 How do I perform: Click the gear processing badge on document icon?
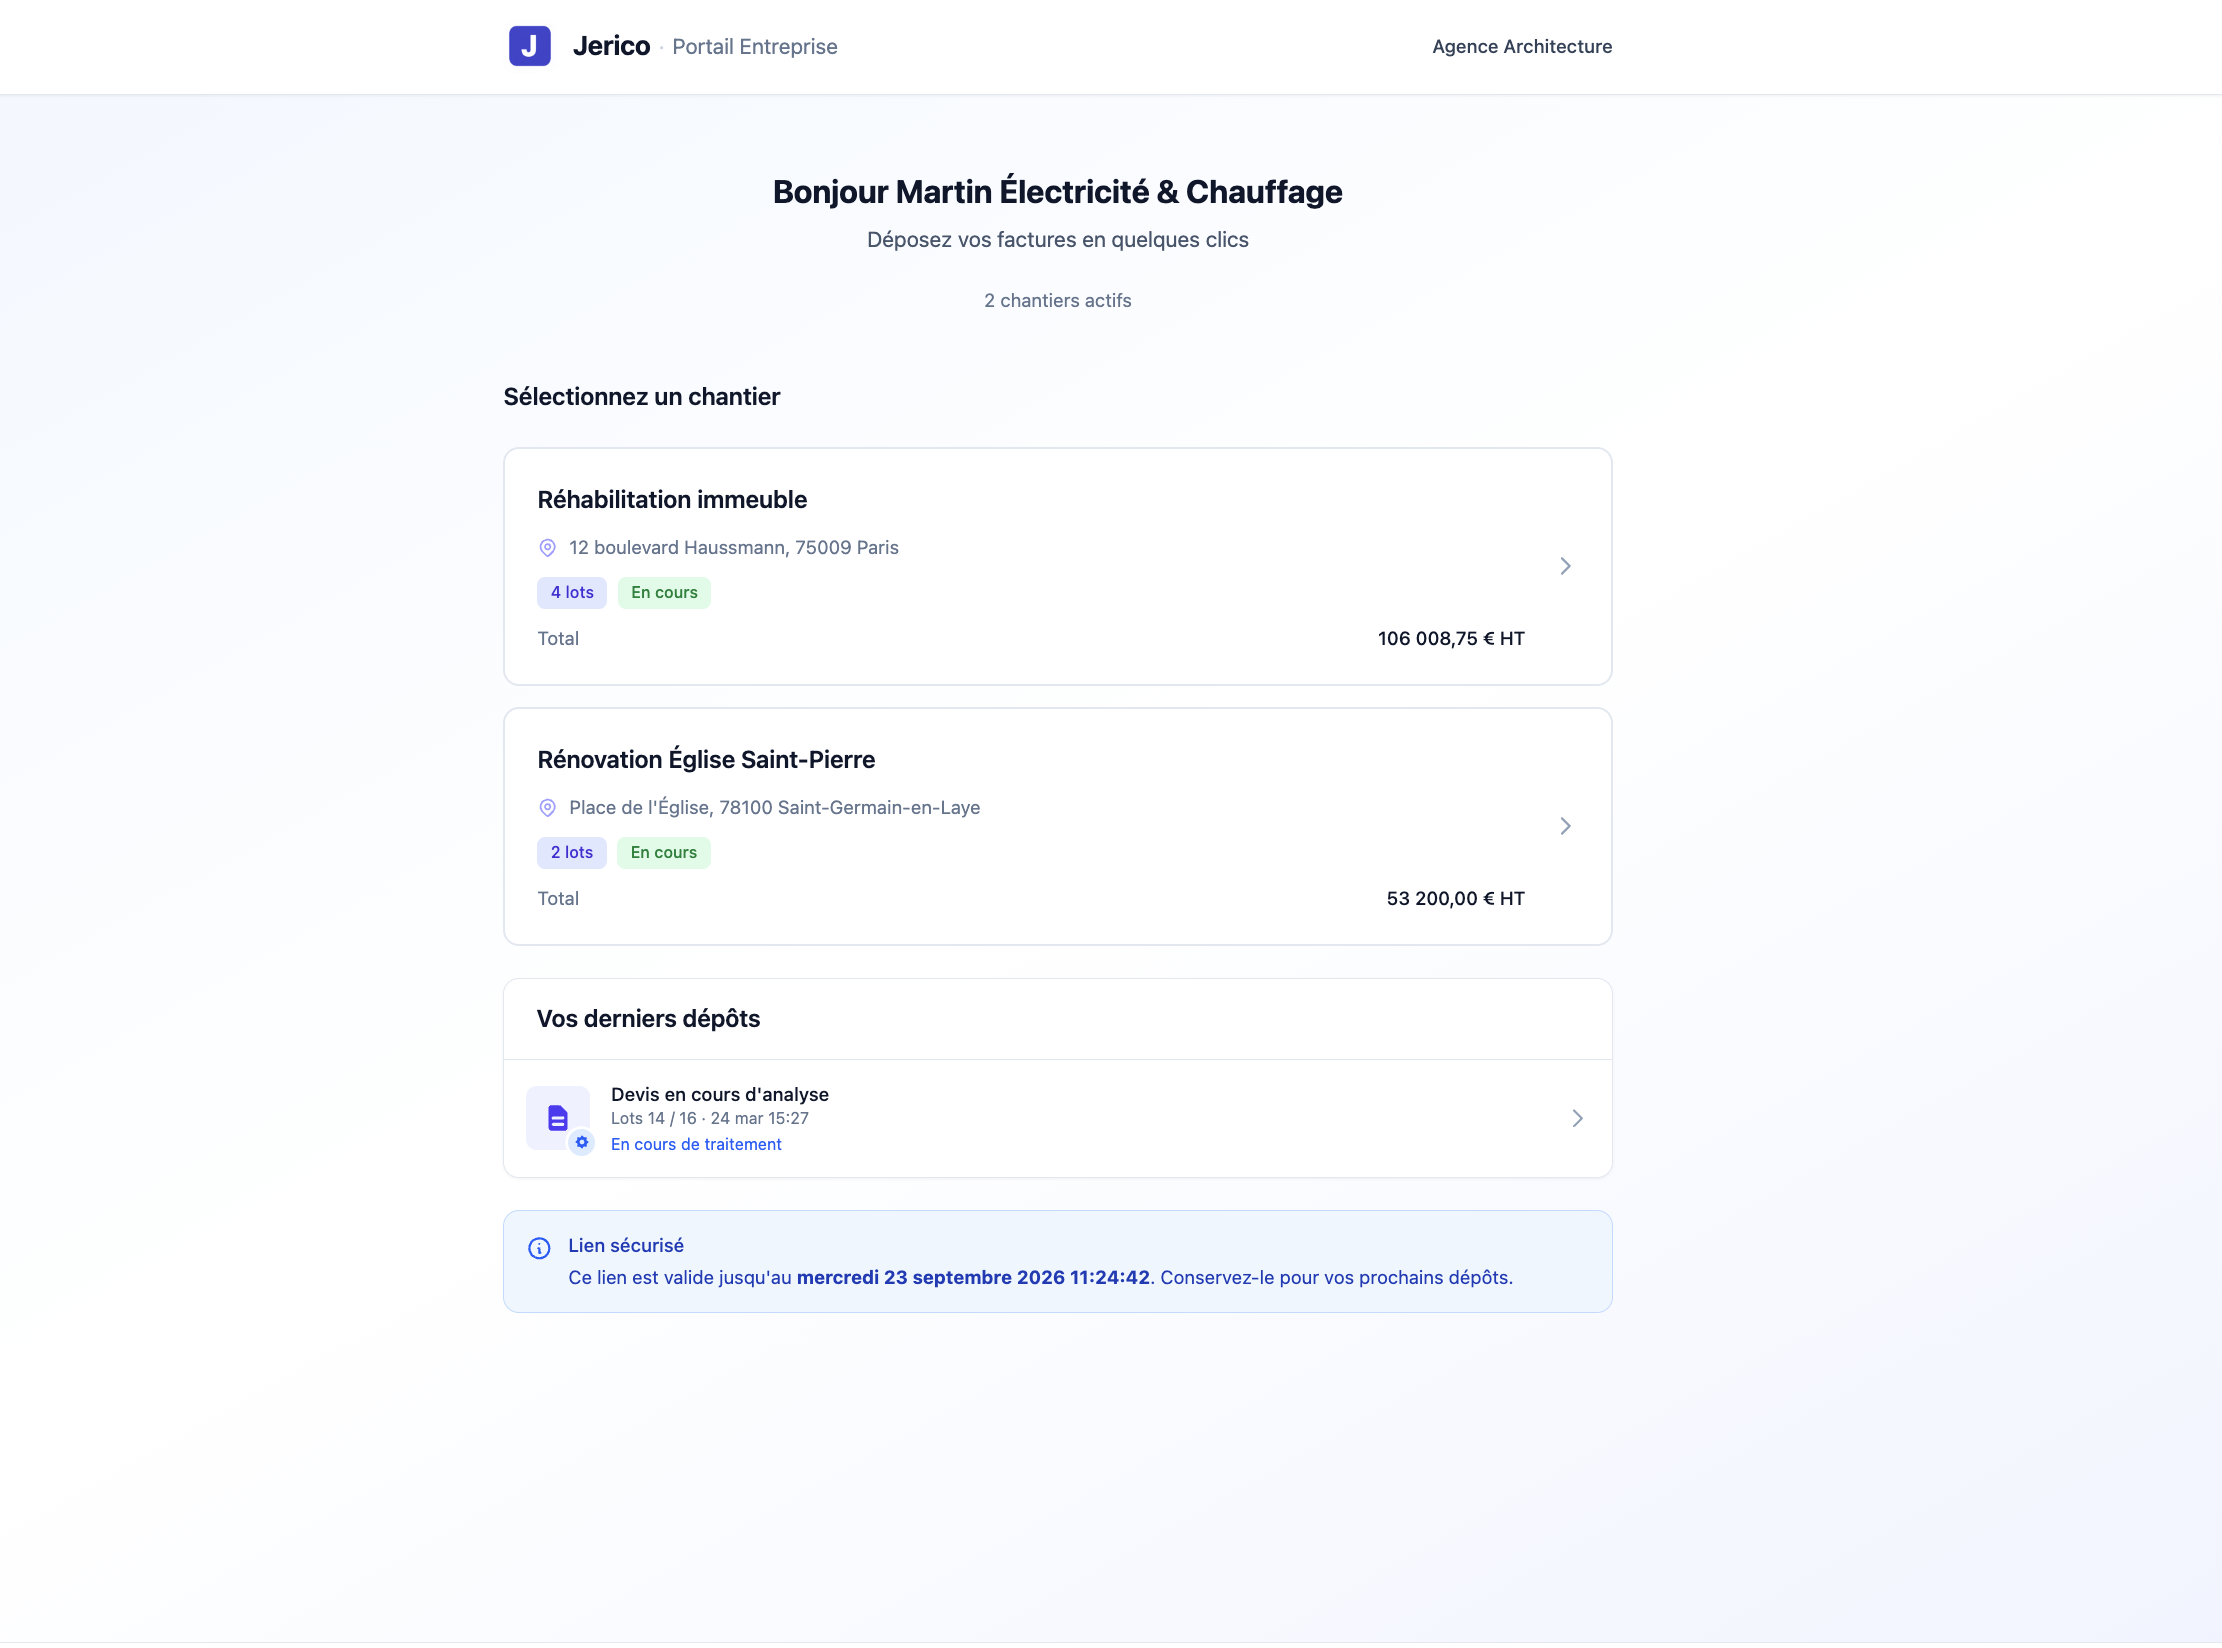point(582,1142)
